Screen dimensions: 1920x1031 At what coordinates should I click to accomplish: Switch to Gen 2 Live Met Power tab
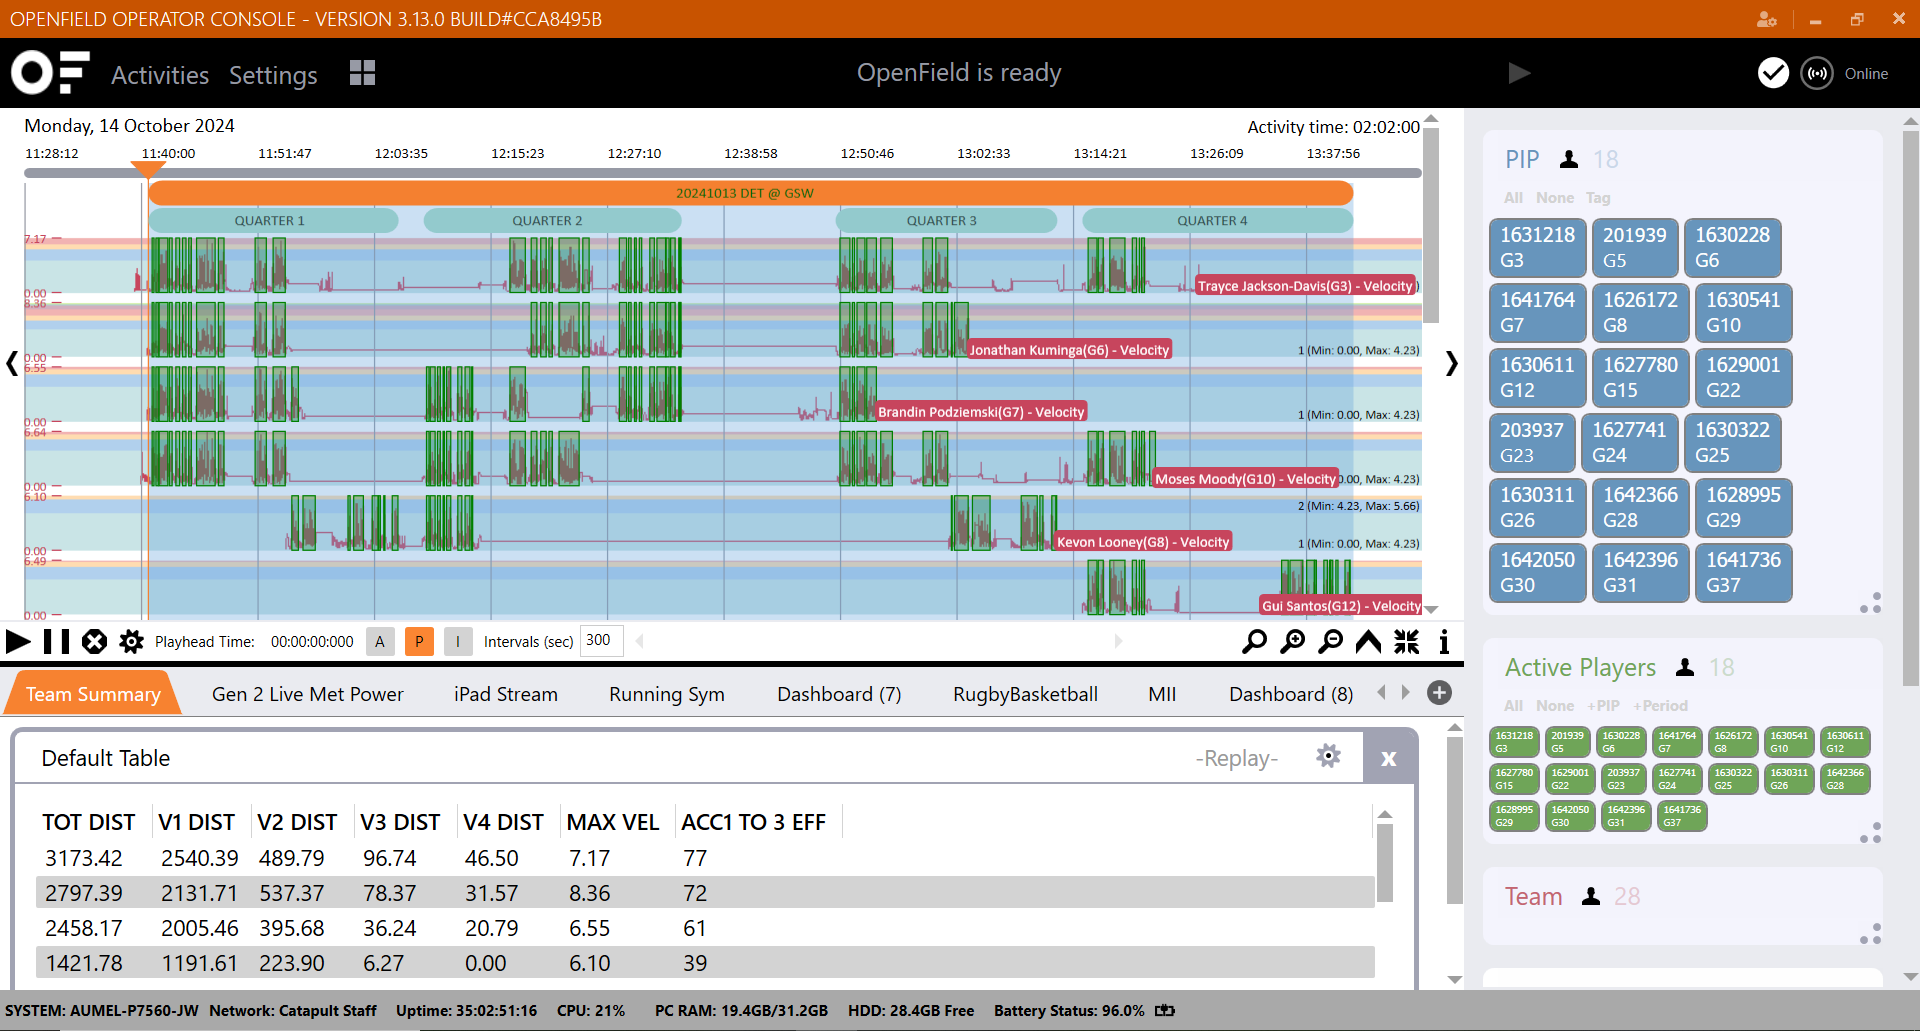(308, 694)
